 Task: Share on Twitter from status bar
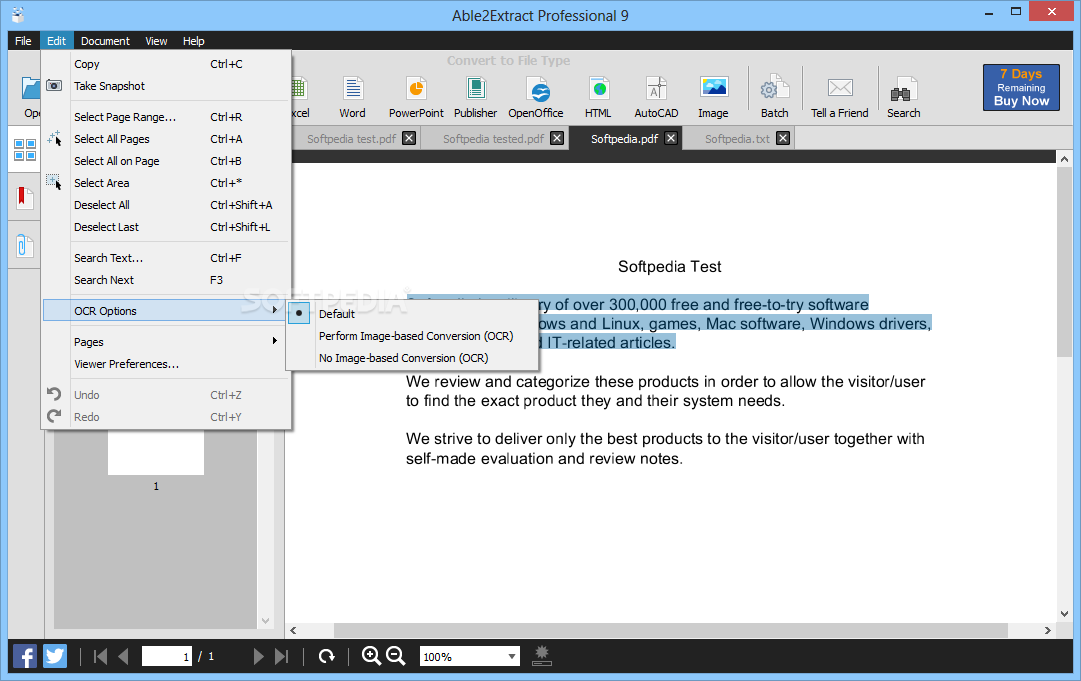[55, 656]
